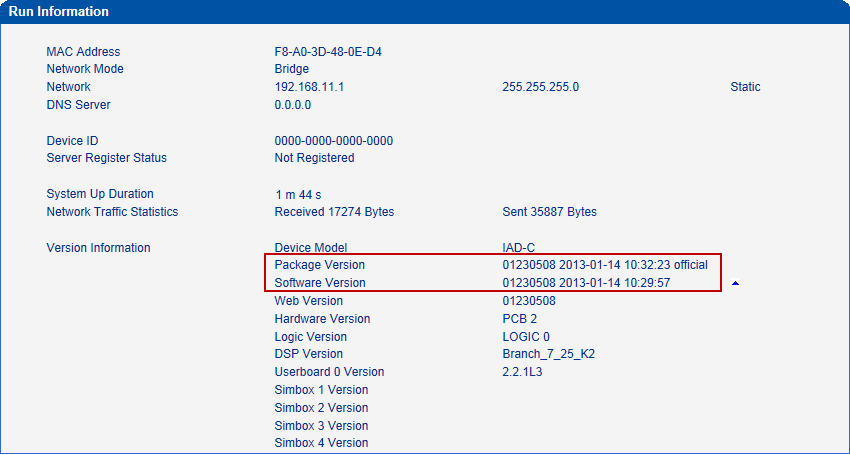Click the Package Version value marked official
This screenshot has width=850, height=455.
tap(604, 265)
